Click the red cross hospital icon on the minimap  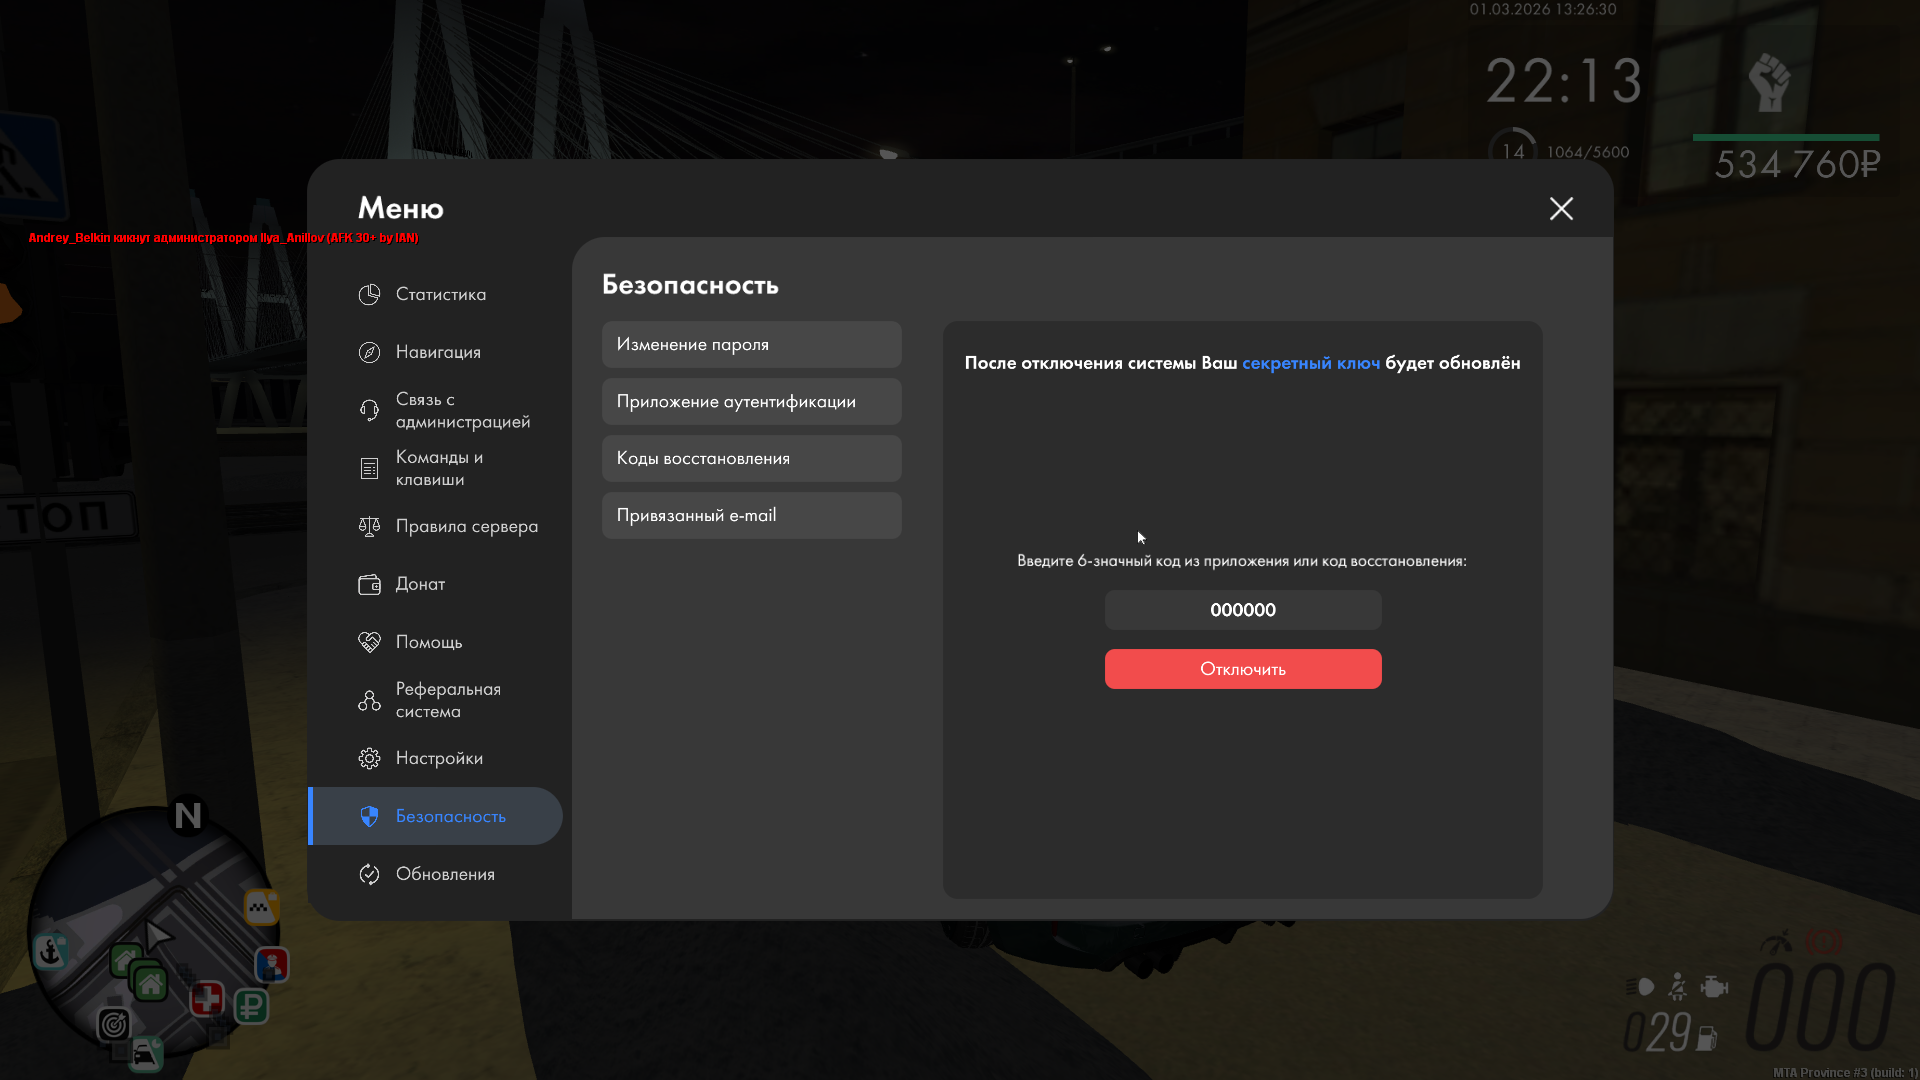[207, 998]
